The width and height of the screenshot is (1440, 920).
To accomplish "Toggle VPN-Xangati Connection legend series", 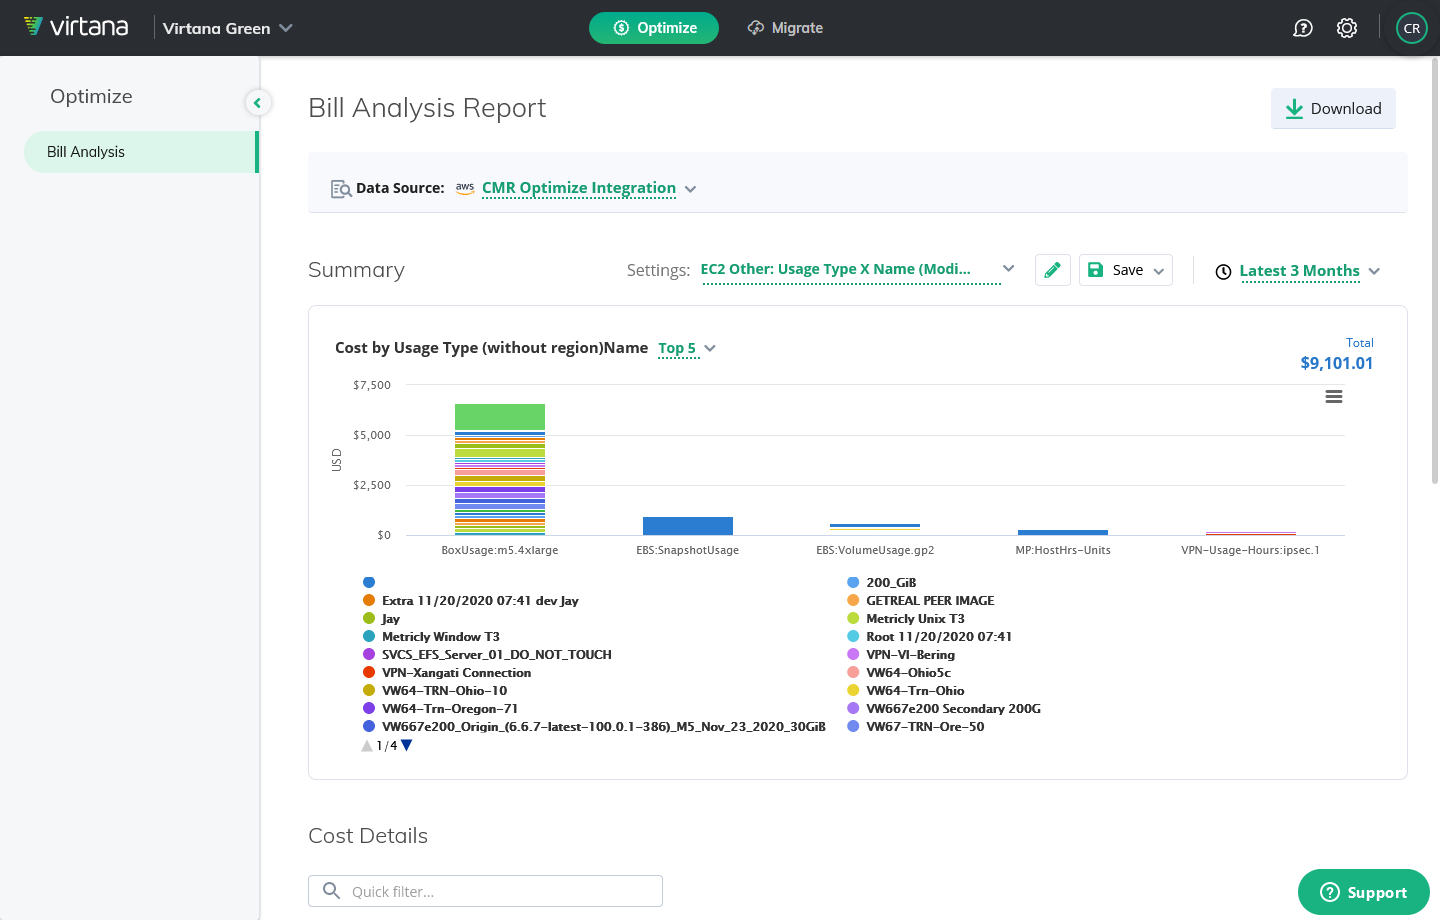I will pos(447,673).
